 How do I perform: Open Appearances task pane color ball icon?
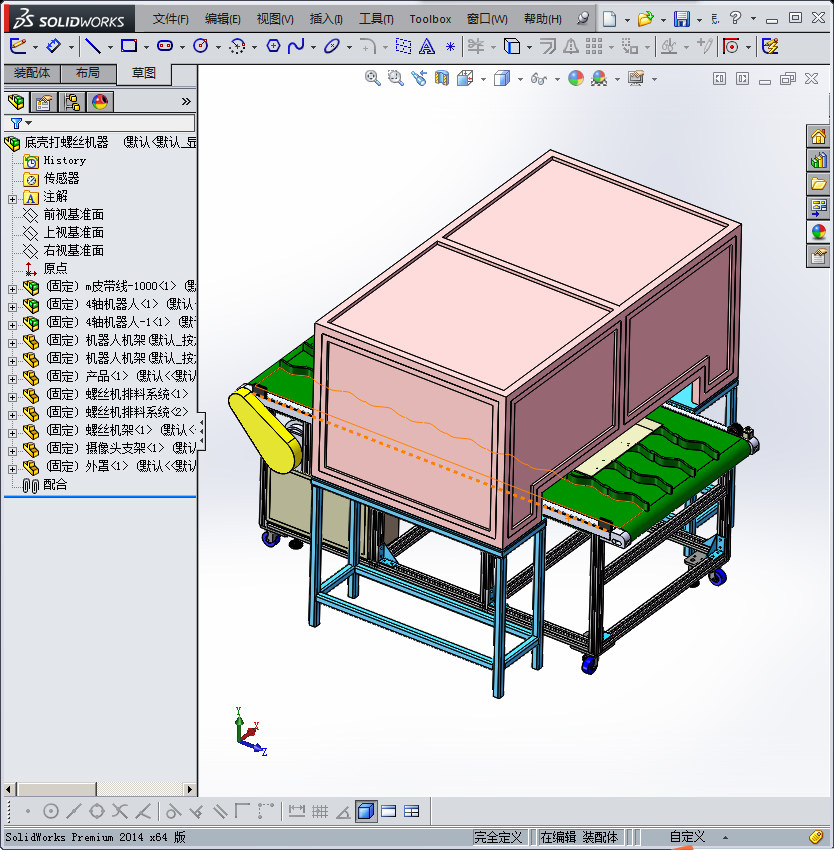(x=818, y=232)
